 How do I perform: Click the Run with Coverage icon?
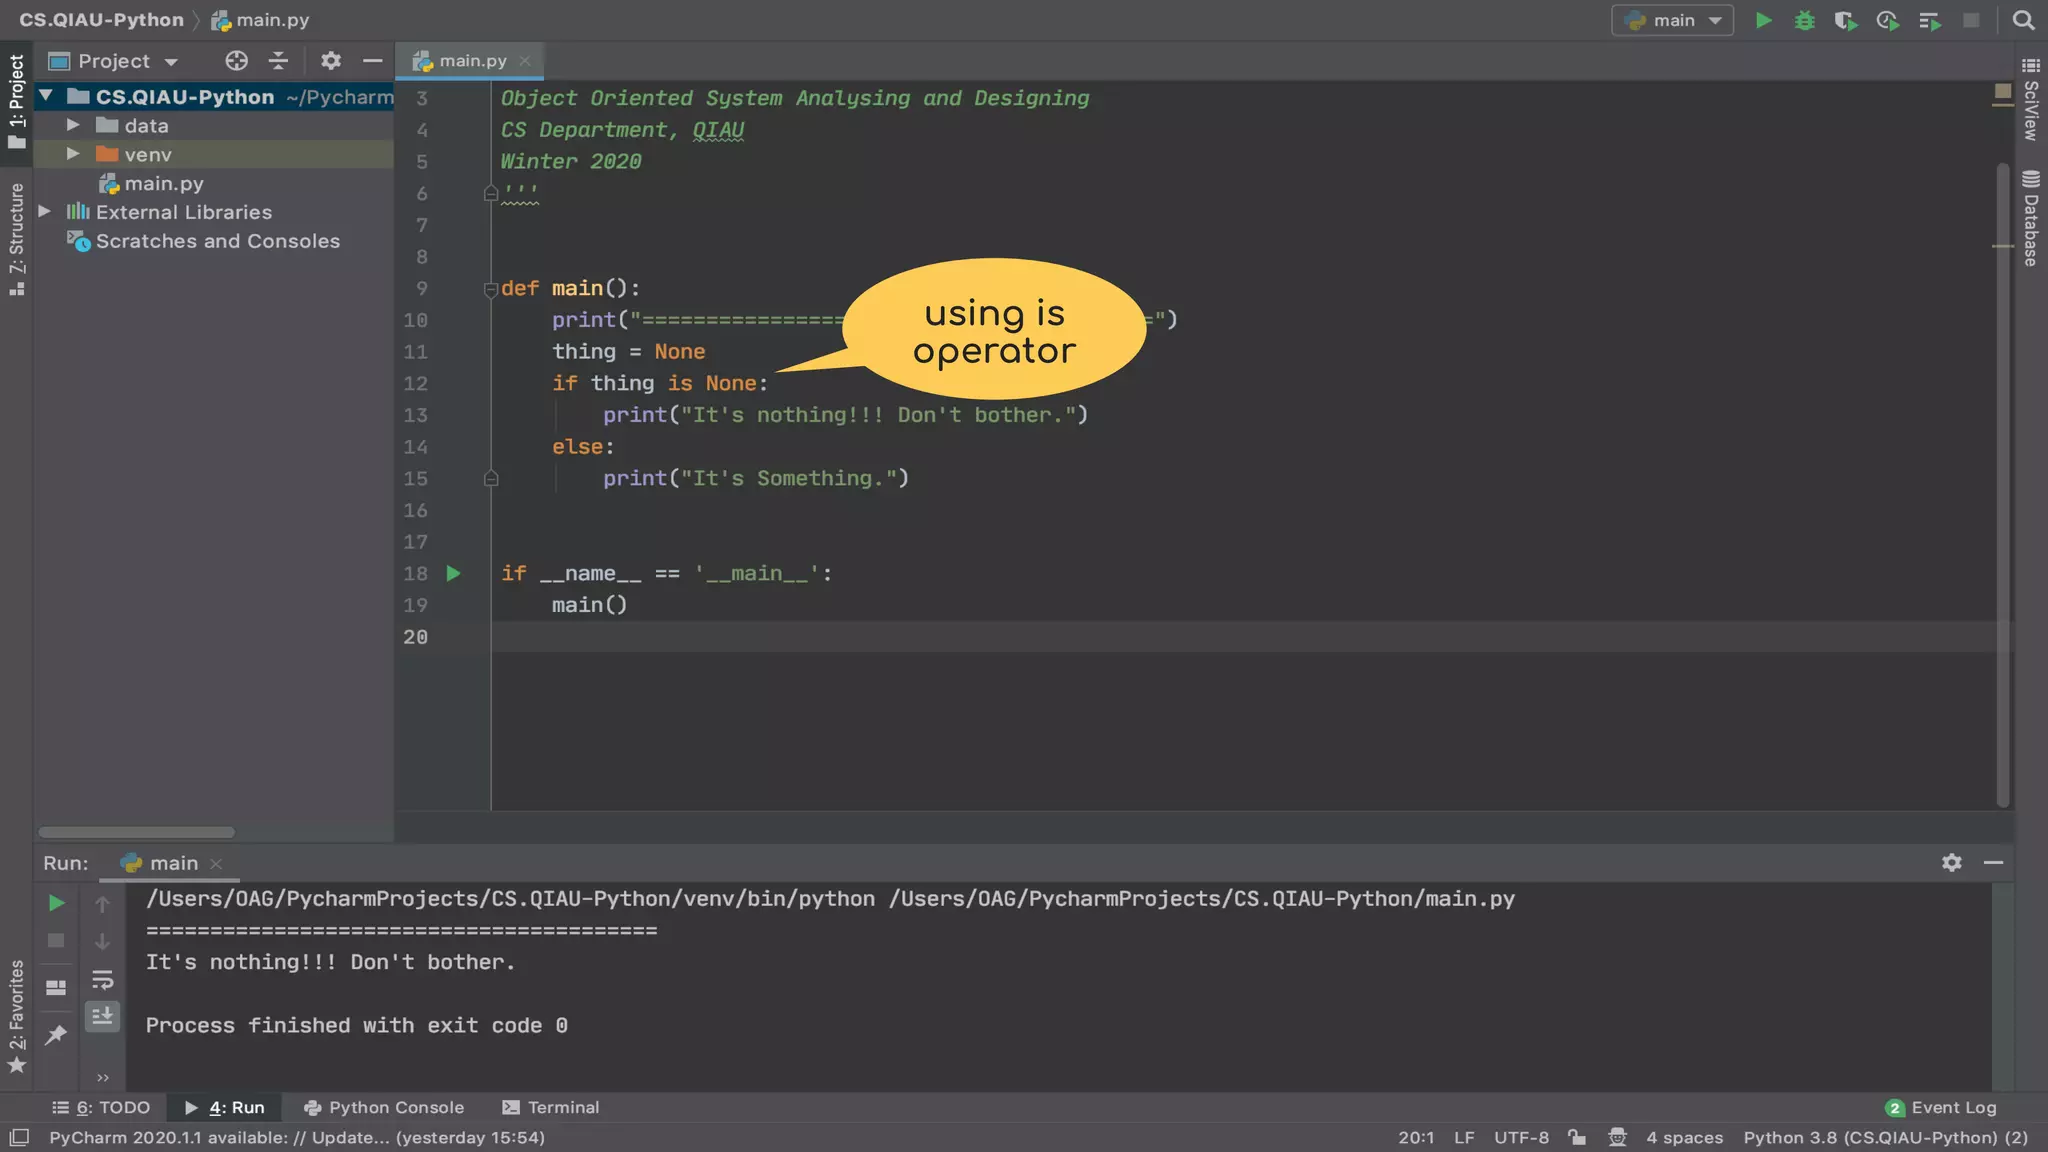coord(1845,21)
